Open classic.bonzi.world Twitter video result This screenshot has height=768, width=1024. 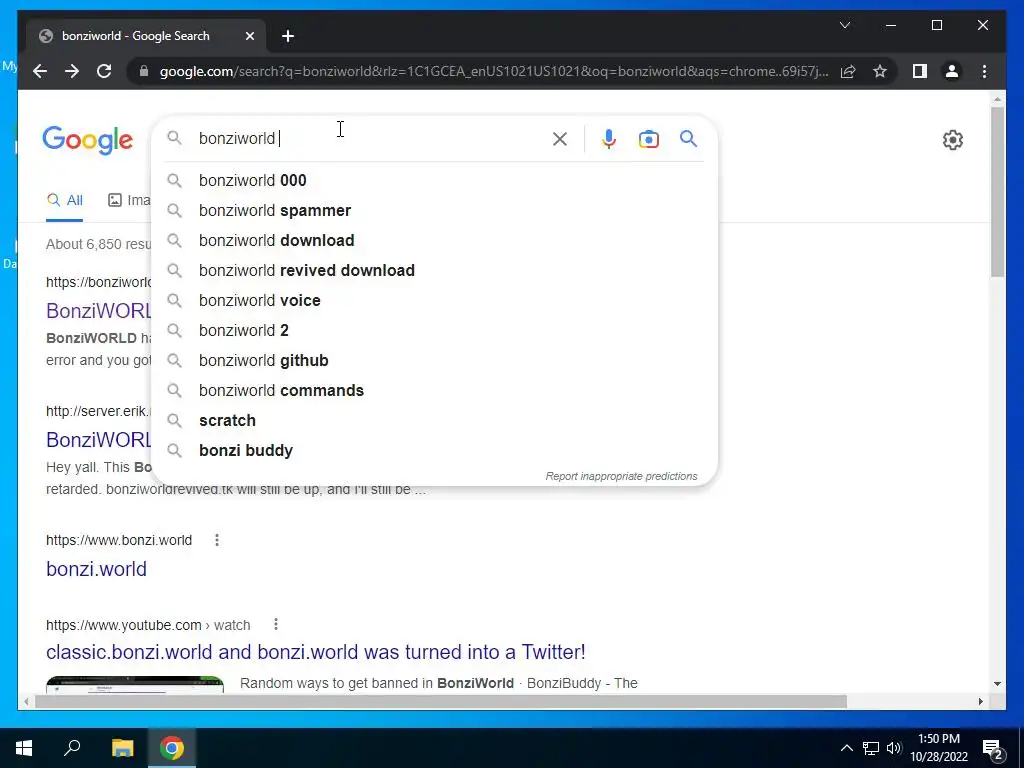pyautogui.click(x=315, y=652)
